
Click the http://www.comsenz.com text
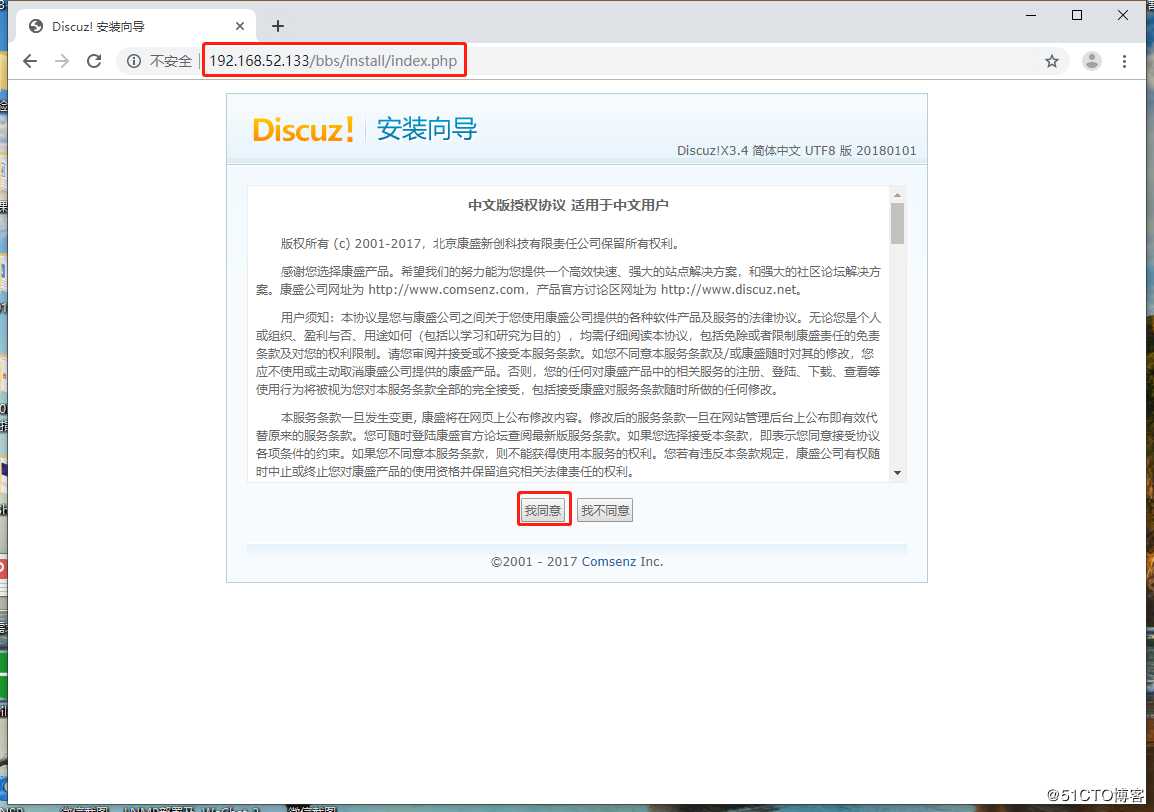point(446,290)
